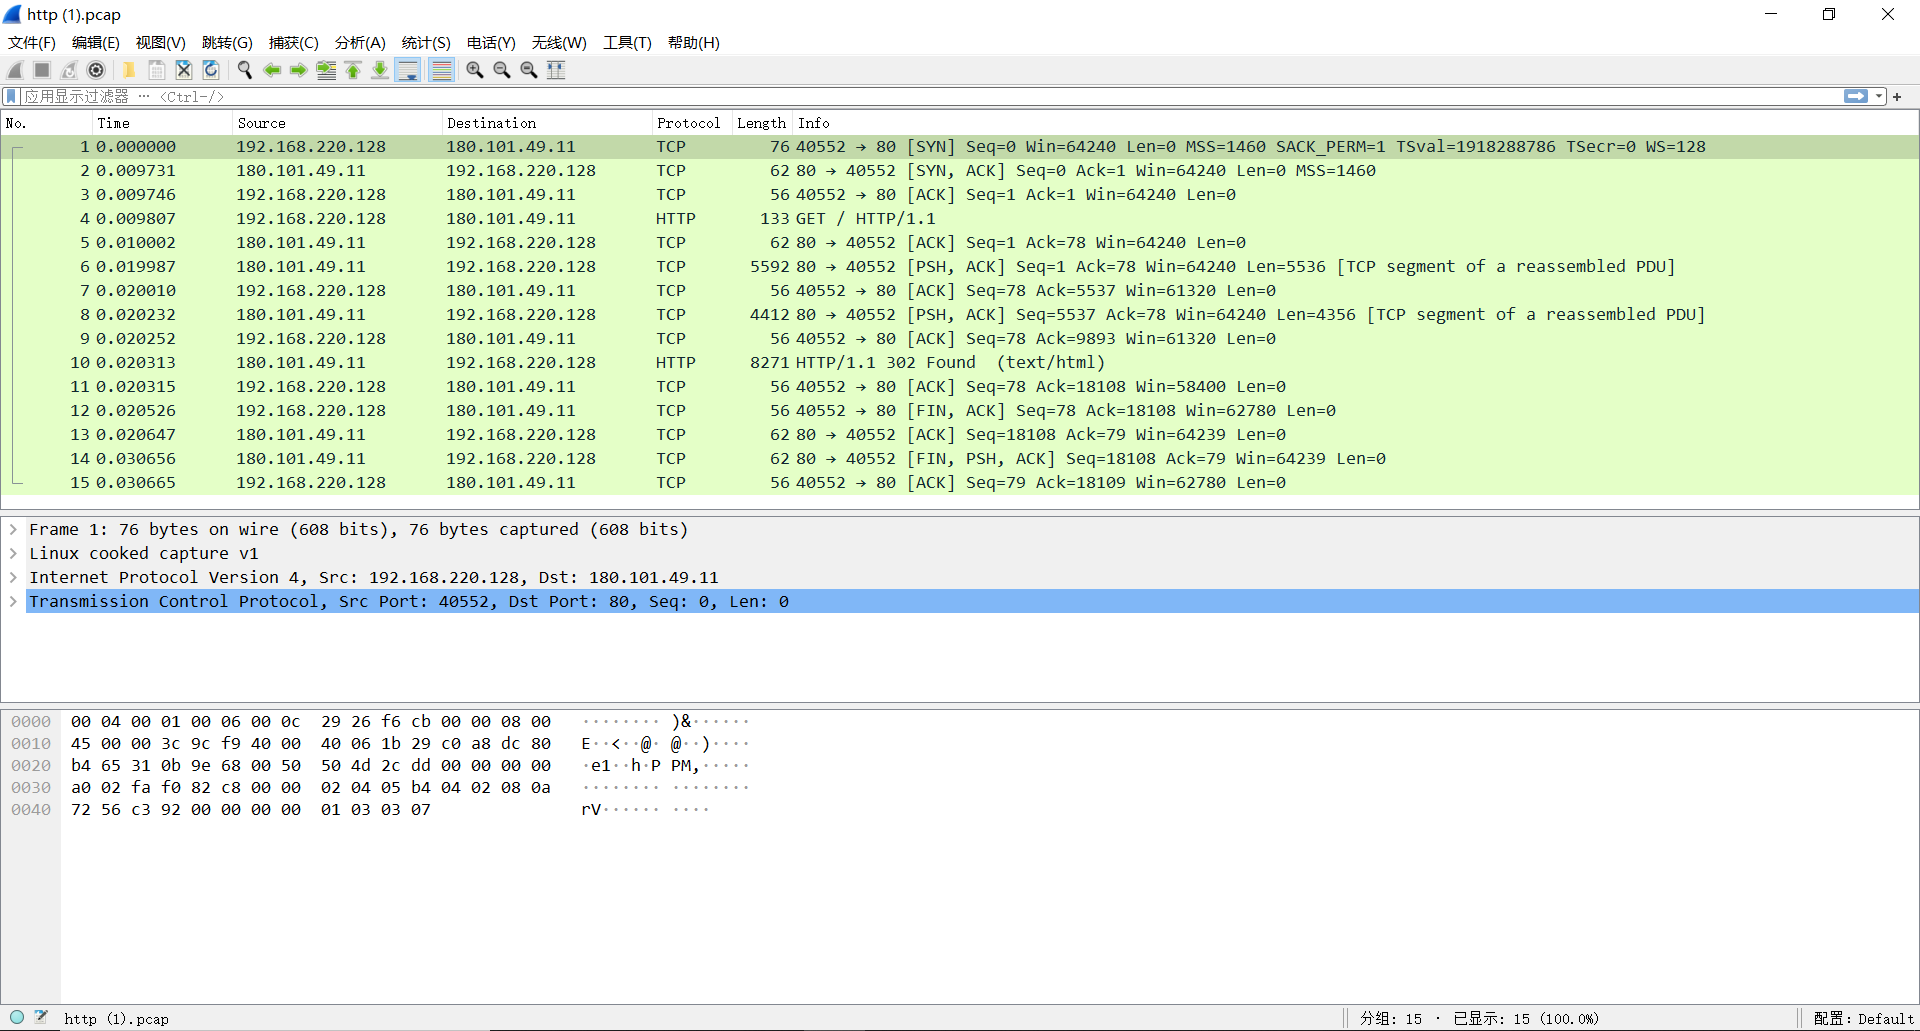Image resolution: width=1920 pixels, height=1031 pixels.
Task: Open display filter history dropdown
Action: point(1879,96)
